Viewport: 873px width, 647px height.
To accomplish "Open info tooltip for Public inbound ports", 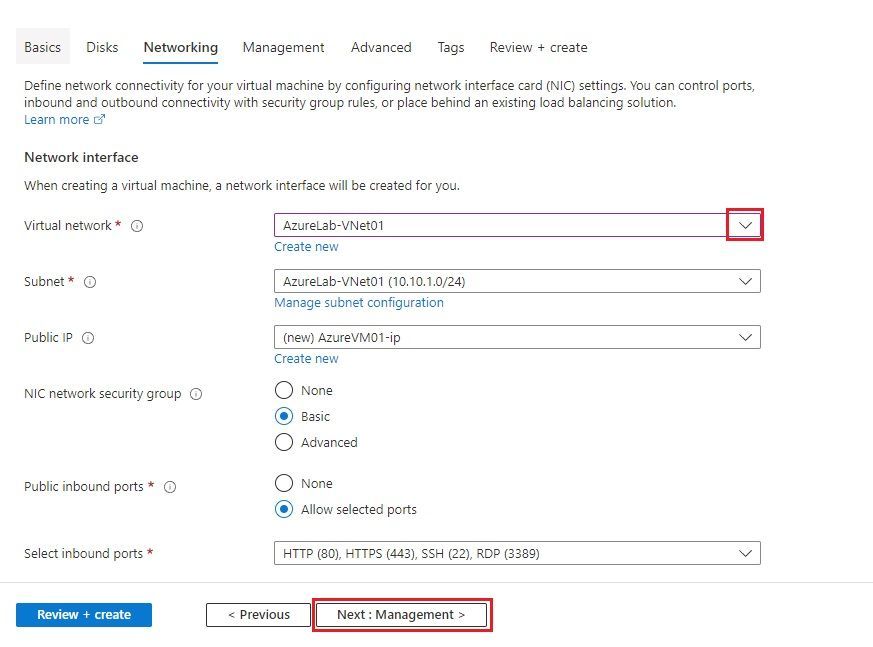I will (170, 487).
